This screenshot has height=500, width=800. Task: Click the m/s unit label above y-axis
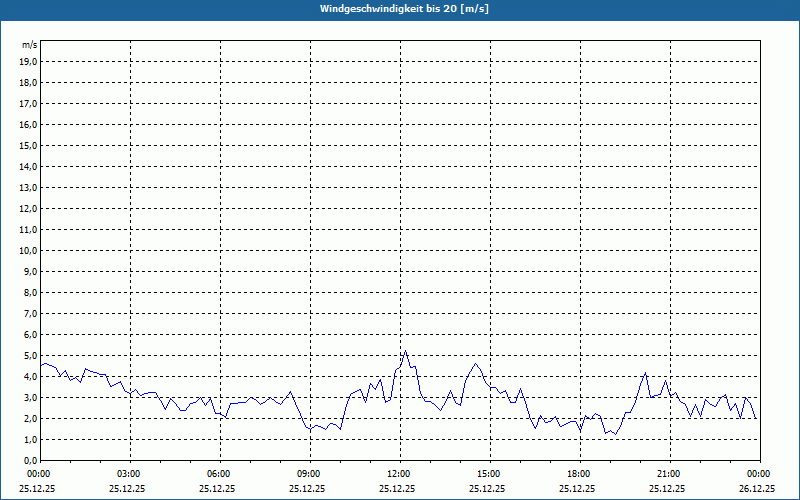pos(30,45)
